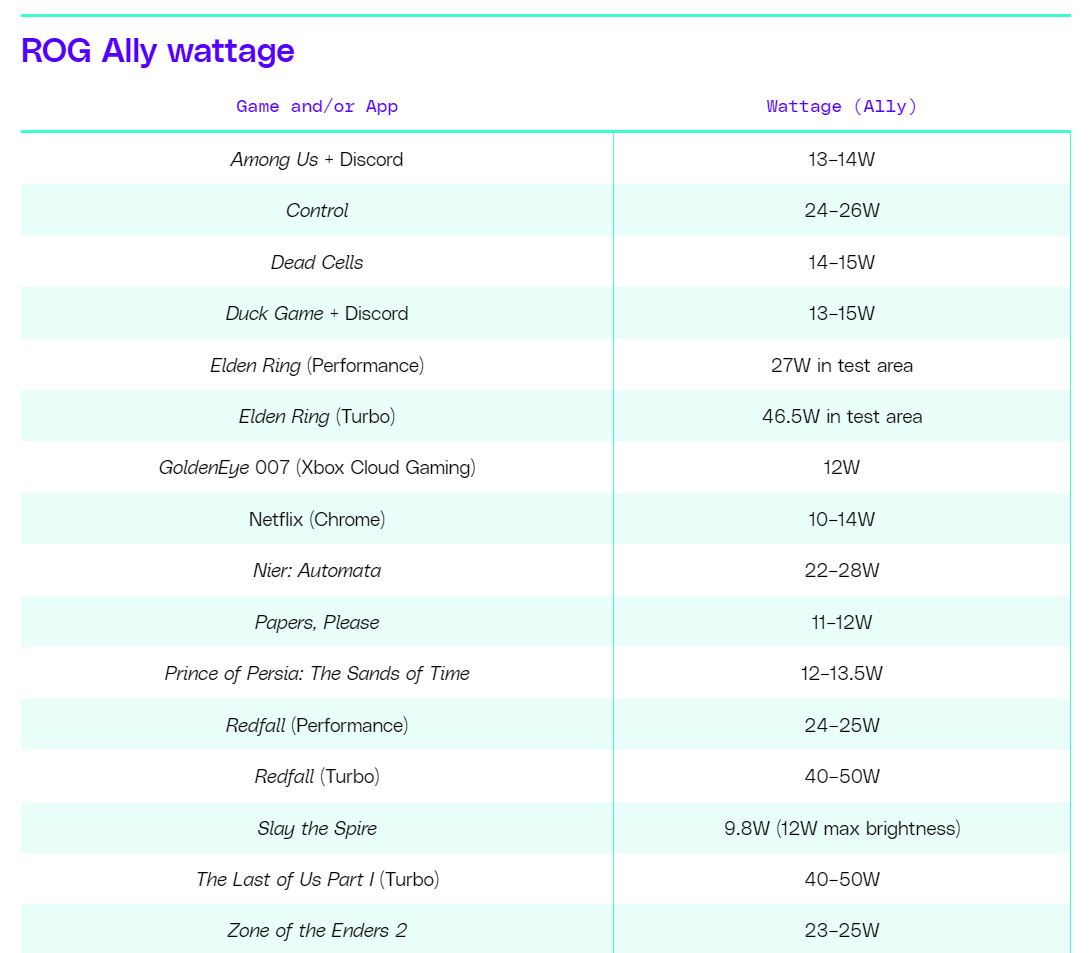Screen dimensions: 1089x953
Task: Click the 'Nier: Automata' cell
Action: 317,571
